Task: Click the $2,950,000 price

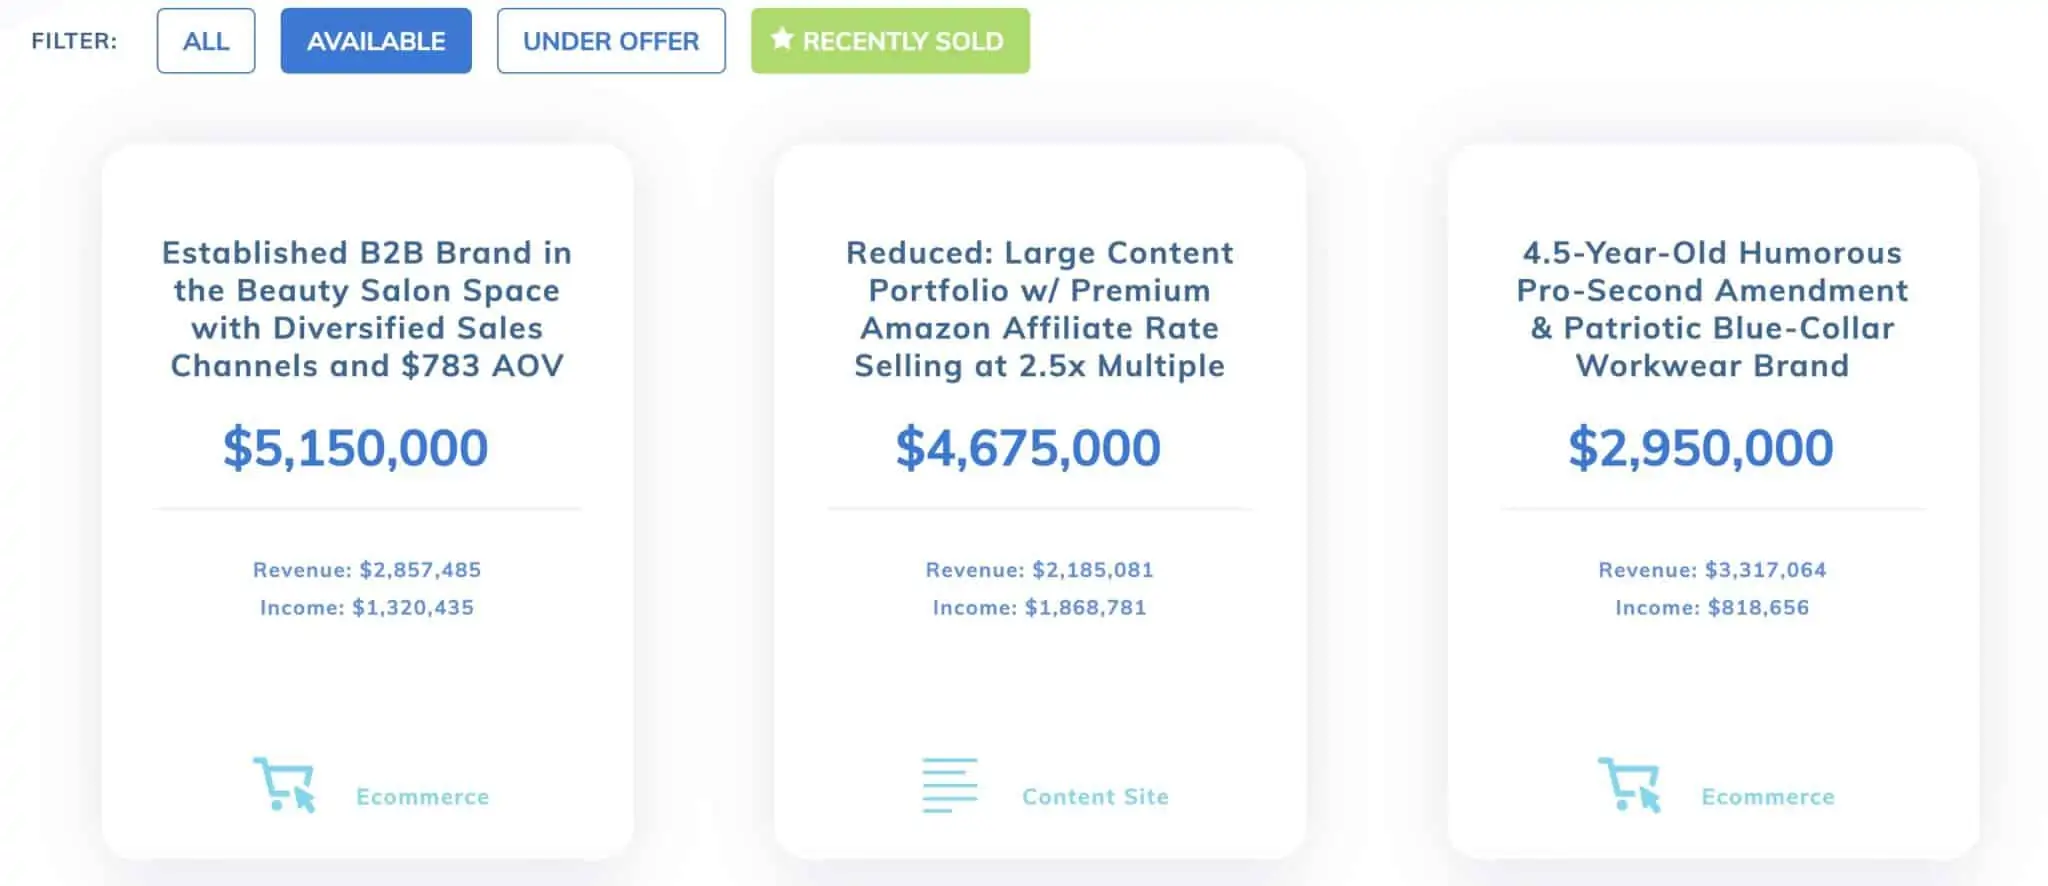Action: point(1701,447)
